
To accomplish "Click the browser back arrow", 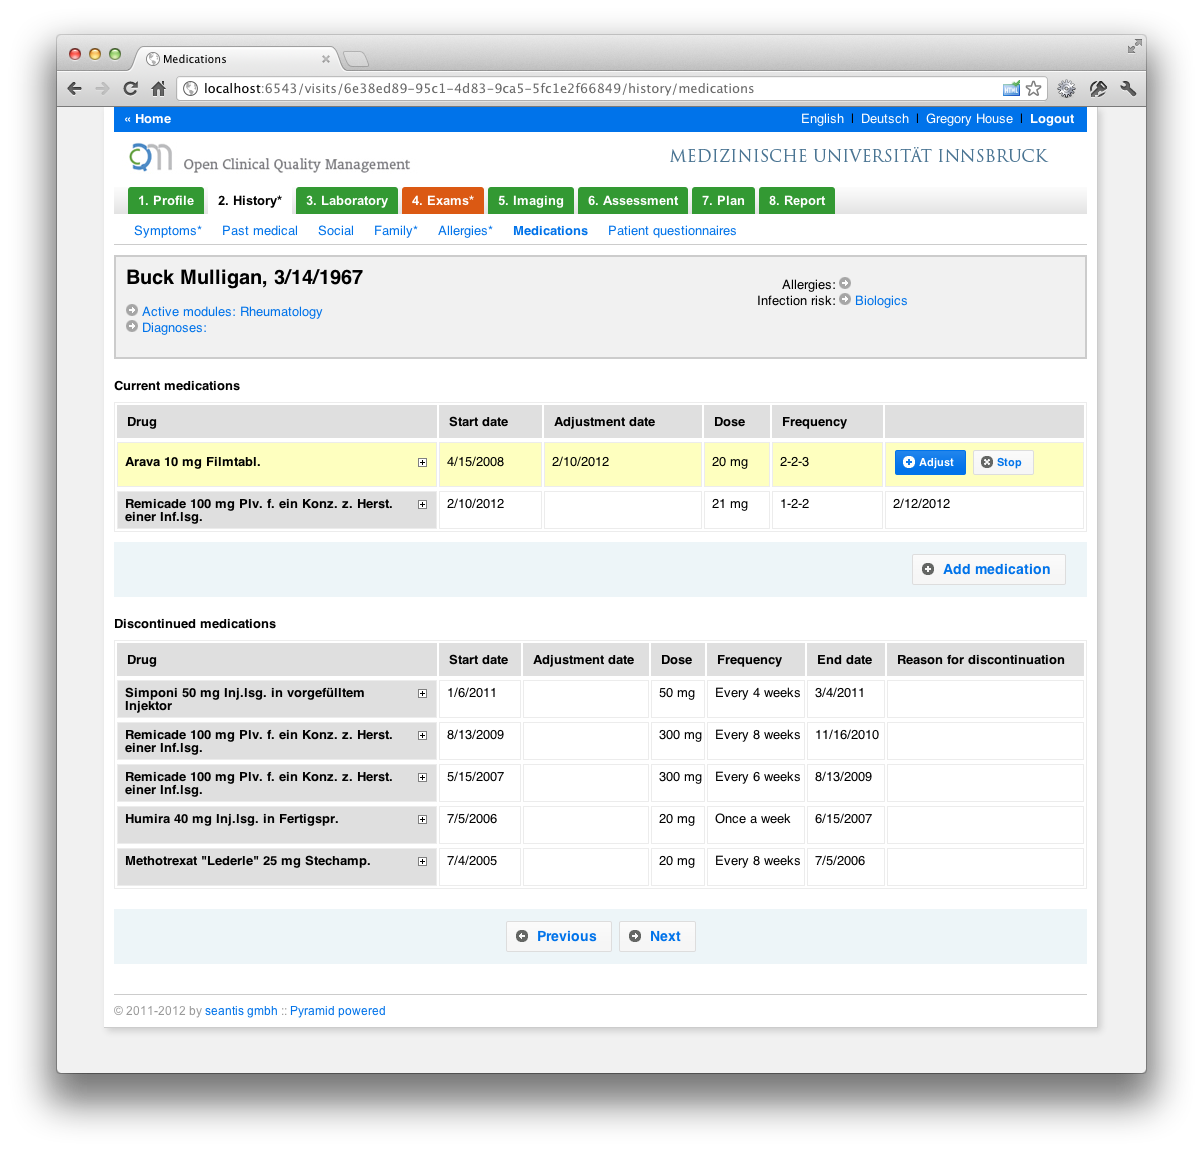I will [x=75, y=88].
